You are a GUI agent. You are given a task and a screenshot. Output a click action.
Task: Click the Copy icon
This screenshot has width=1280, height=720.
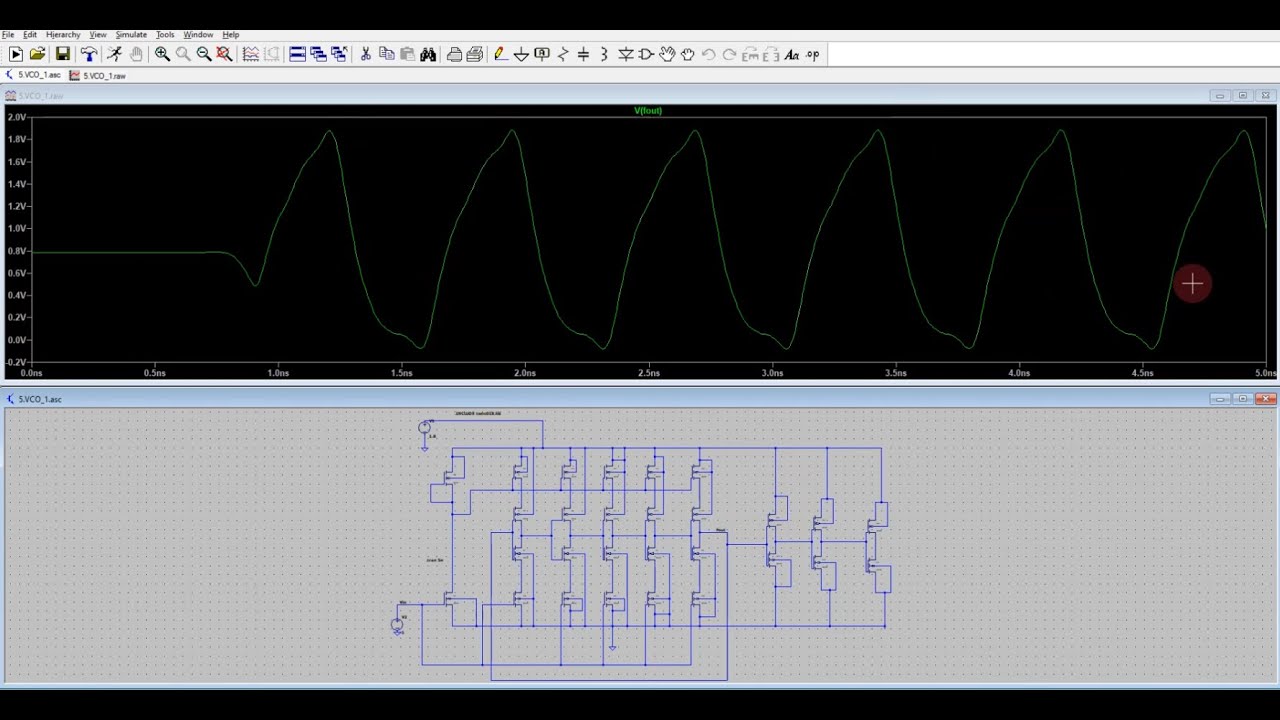386,54
